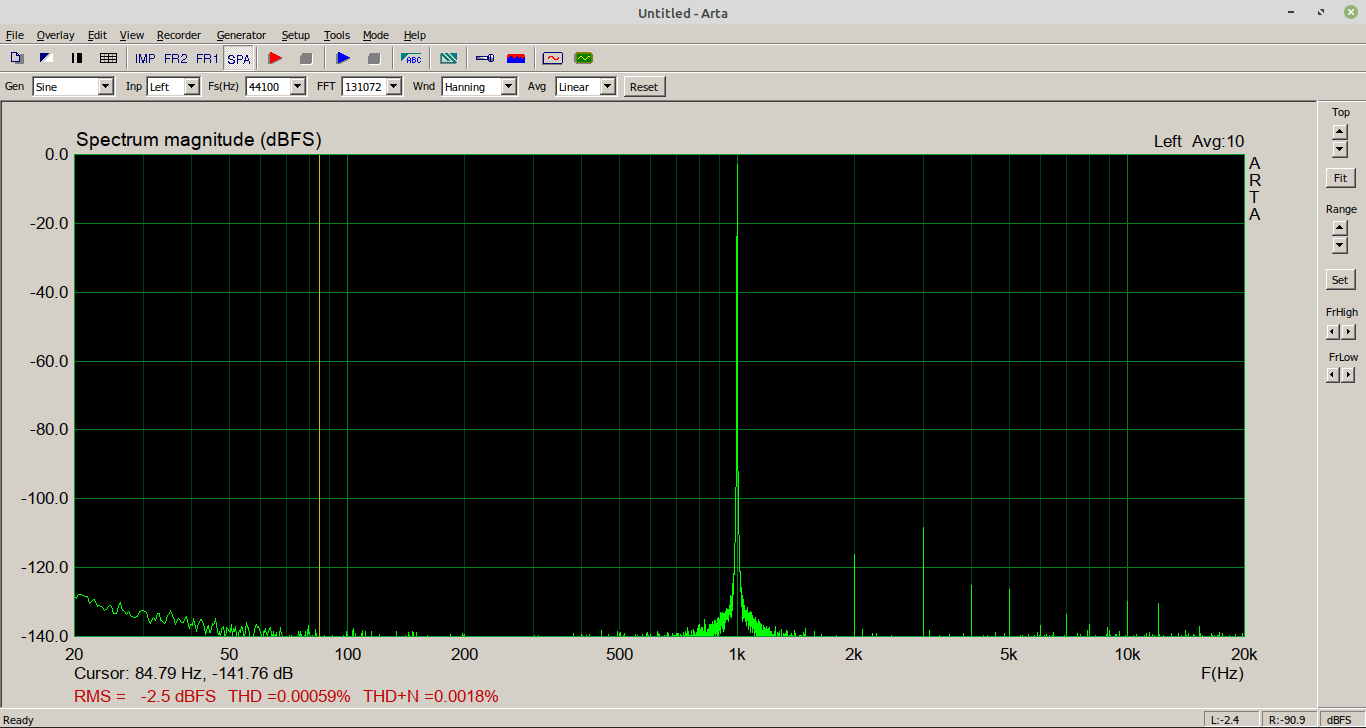Viewport: 1366px width, 728px height.
Task: Click FrLow left arrow button
Action: point(1332,375)
